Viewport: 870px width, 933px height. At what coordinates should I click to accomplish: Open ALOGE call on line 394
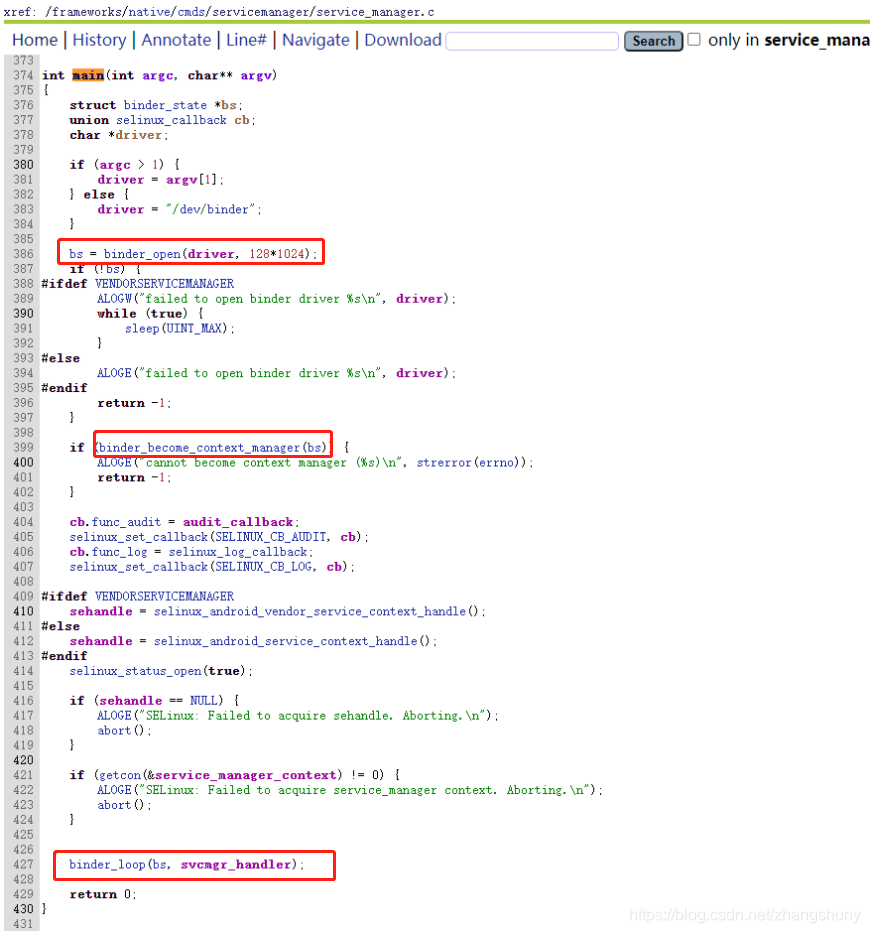click(x=114, y=373)
